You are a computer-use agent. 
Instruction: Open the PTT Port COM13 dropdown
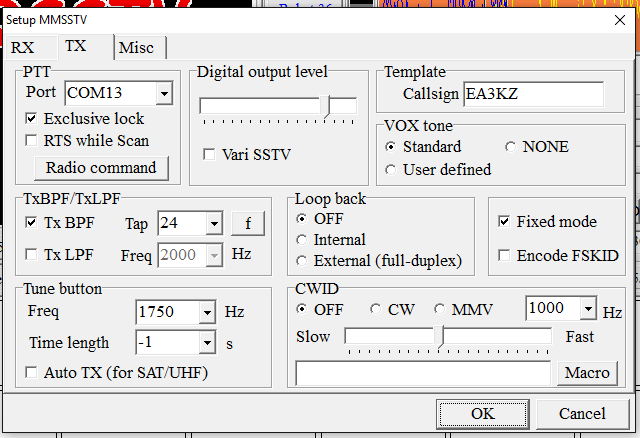pos(164,93)
